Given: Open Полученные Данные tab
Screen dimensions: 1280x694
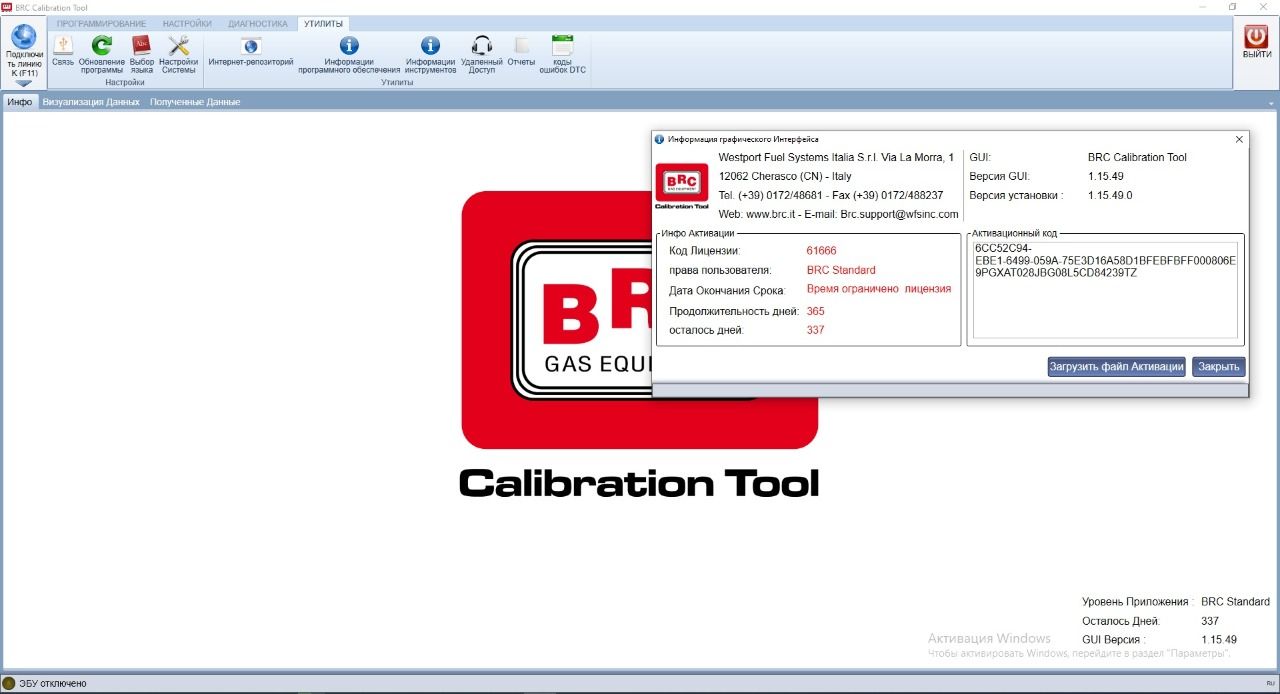Looking at the screenshot, I should (195, 102).
